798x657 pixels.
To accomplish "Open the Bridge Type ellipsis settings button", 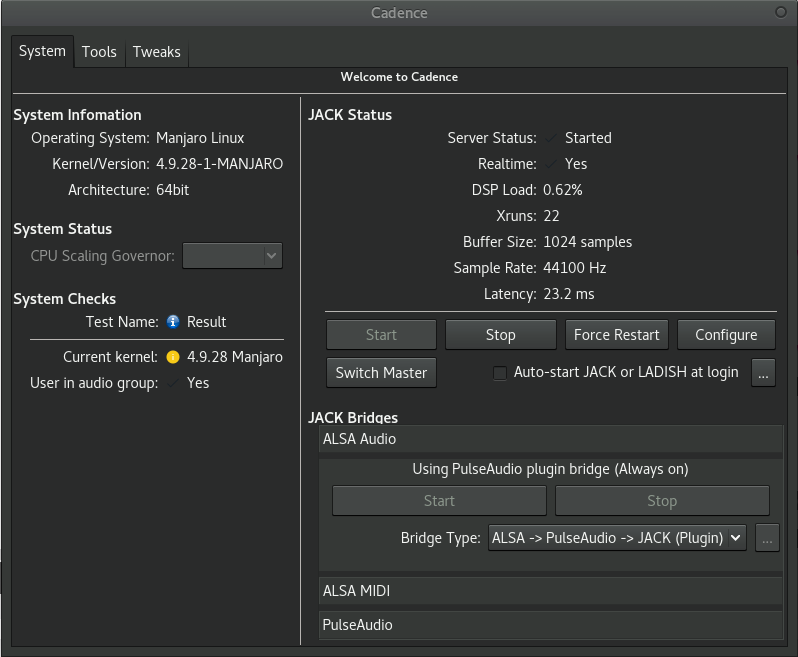I will [767, 538].
